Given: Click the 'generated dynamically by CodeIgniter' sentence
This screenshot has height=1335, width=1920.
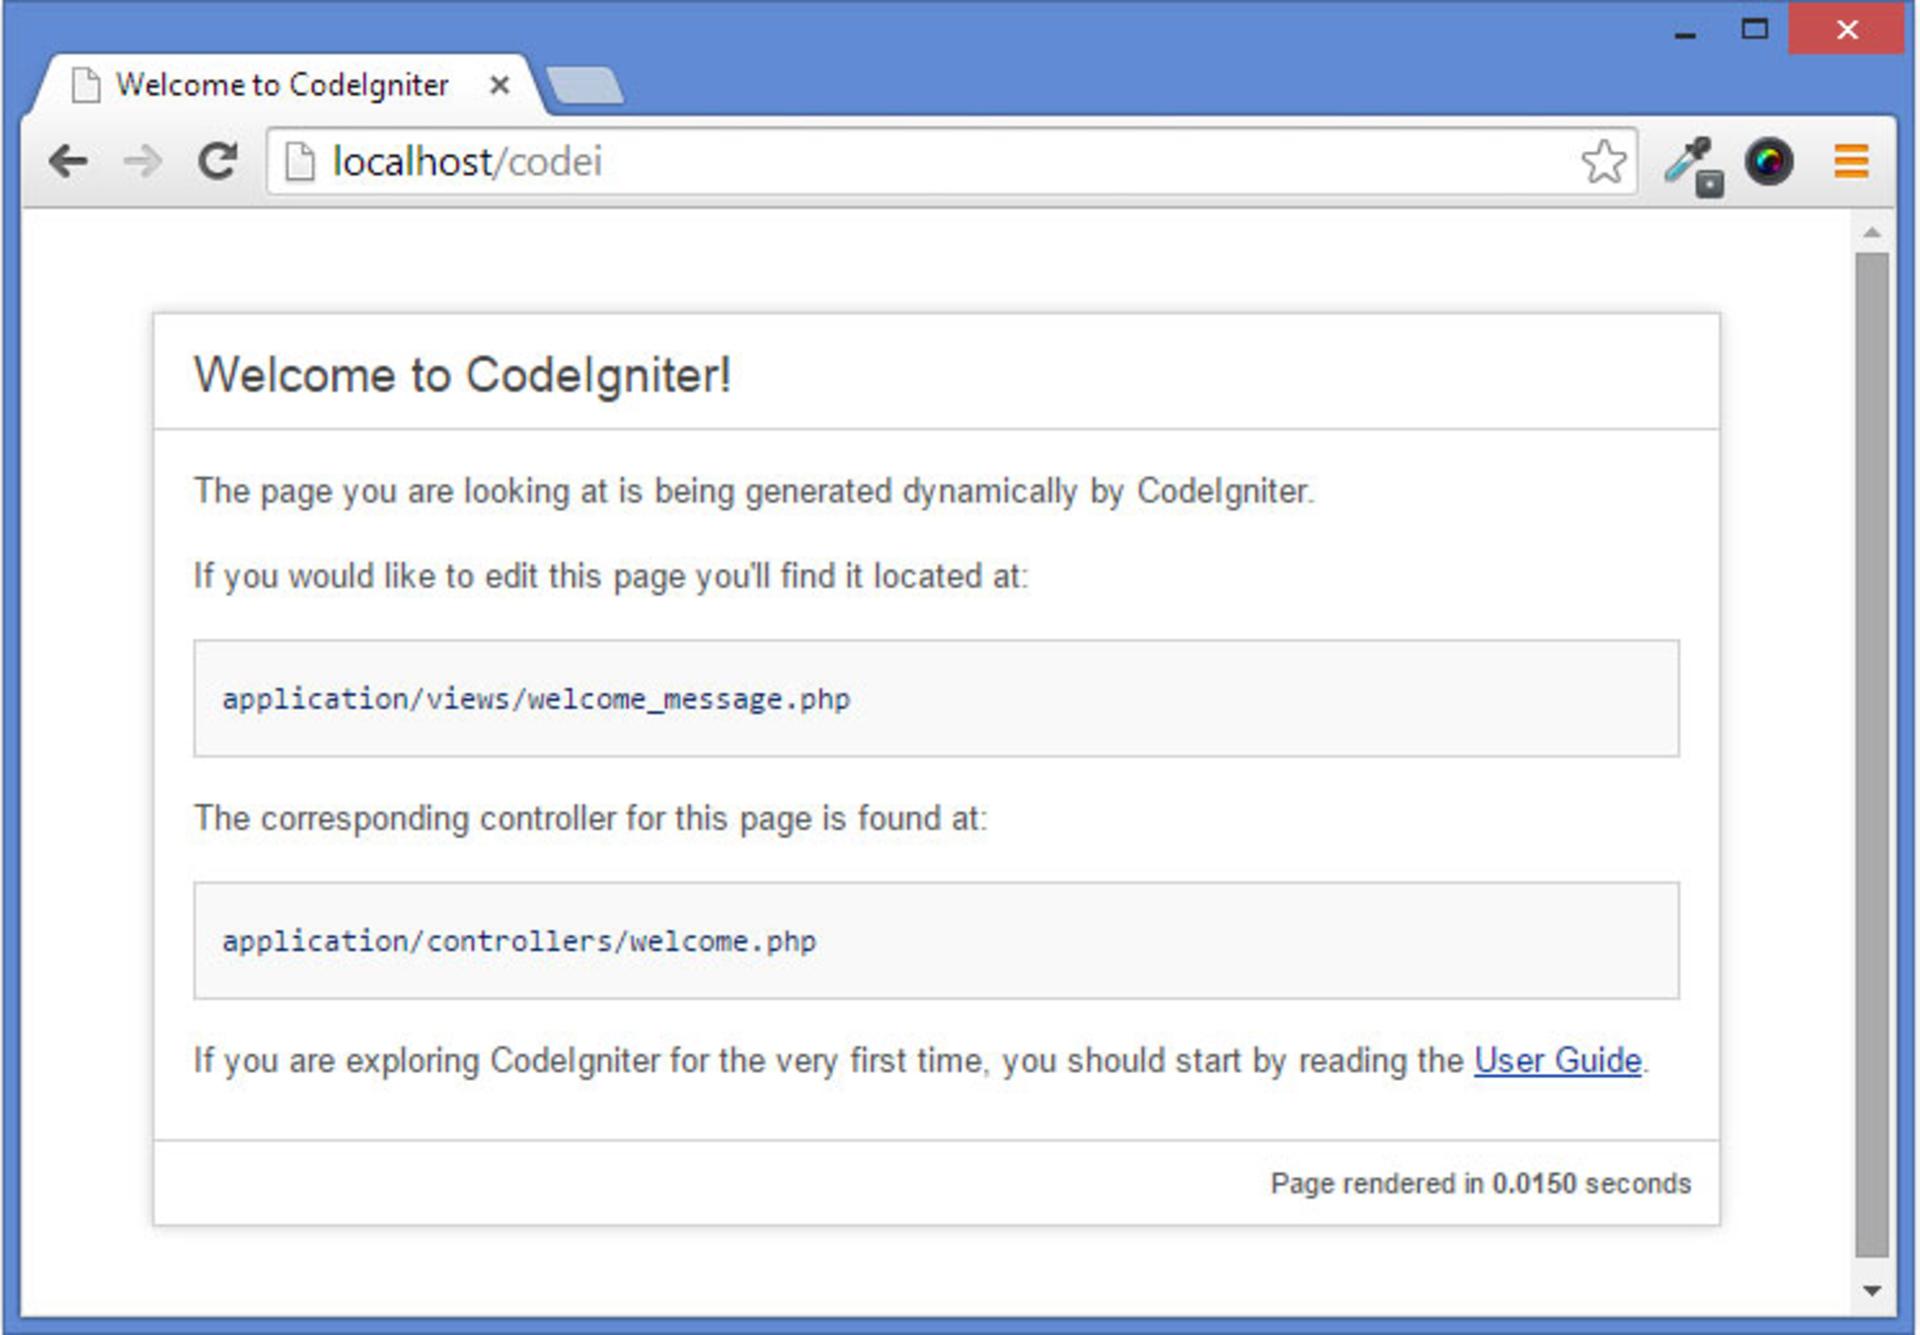Looking at the screenshot, I should click(x=754, y=491).
